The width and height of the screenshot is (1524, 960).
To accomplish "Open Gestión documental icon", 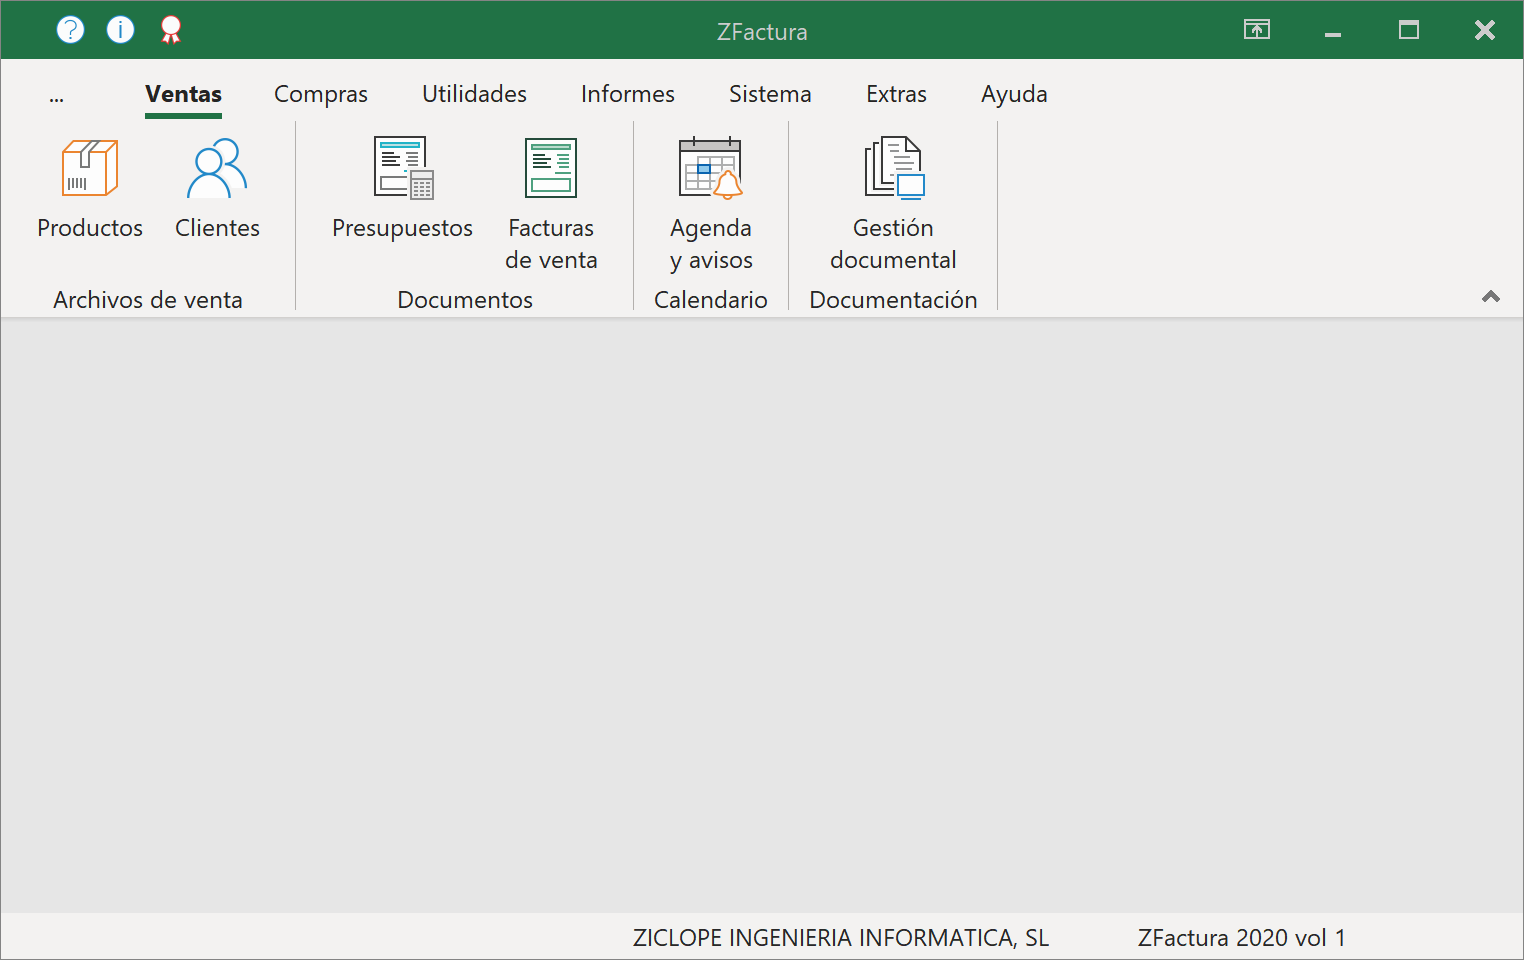I will (893, 169).
